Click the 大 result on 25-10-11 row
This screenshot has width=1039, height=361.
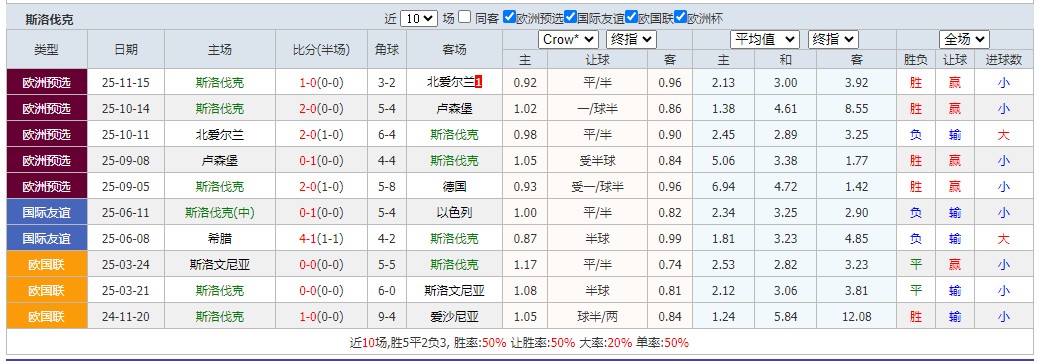1004,134
